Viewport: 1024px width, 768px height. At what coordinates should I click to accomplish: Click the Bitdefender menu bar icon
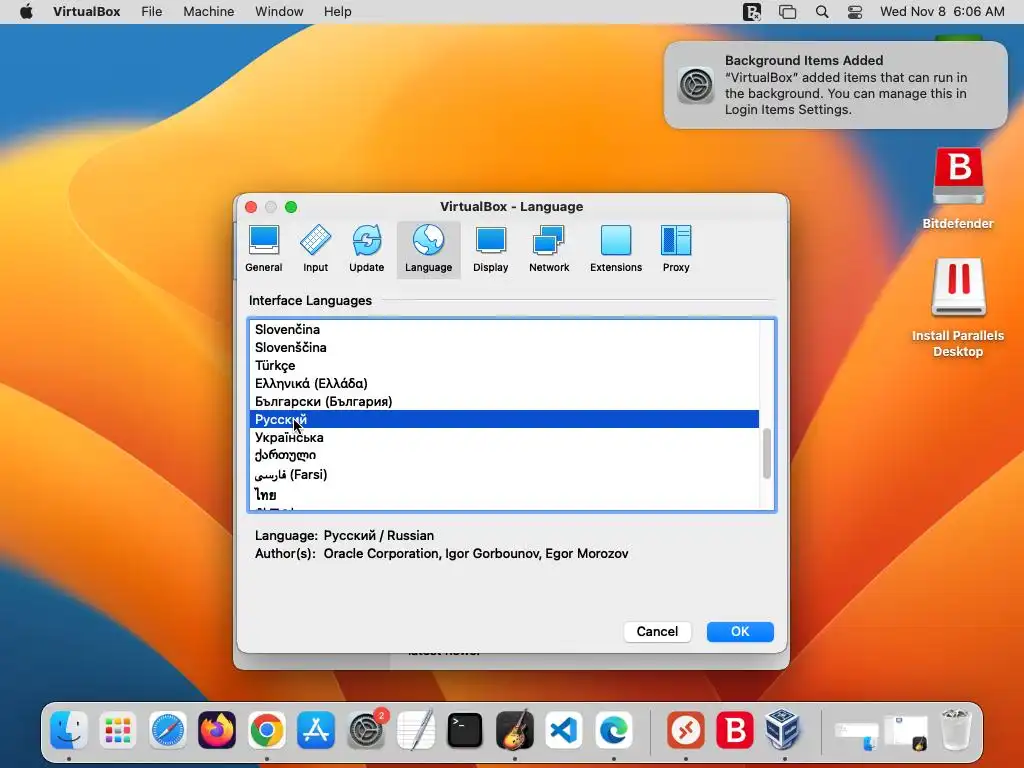point(752,12)
